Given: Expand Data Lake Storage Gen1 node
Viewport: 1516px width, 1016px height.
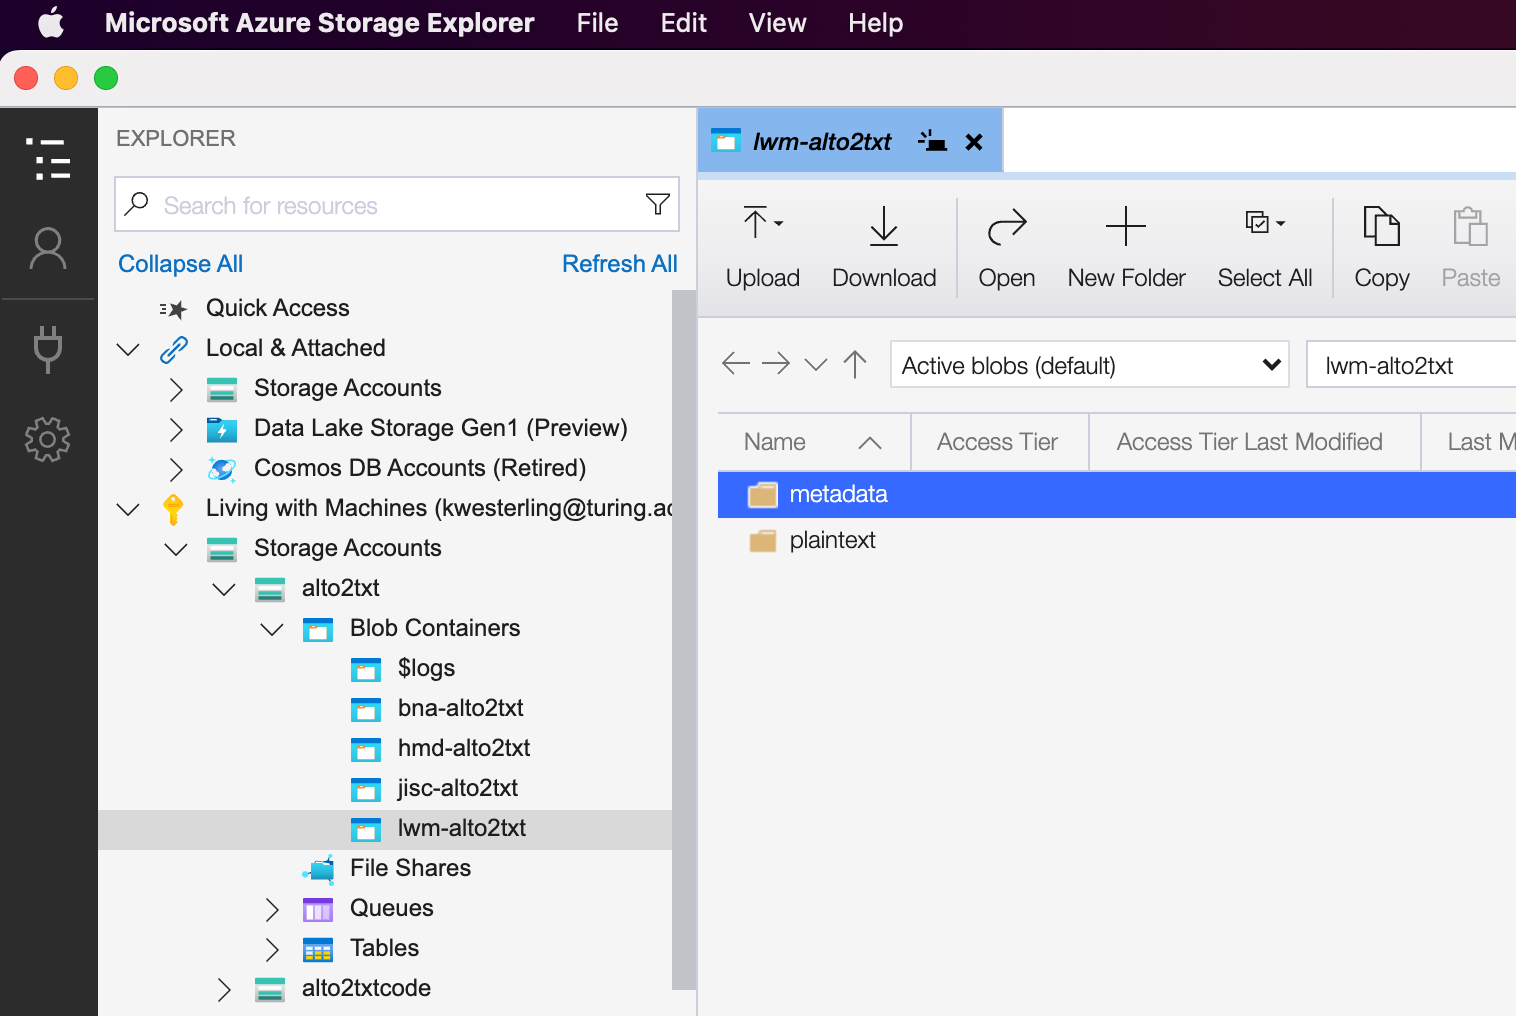Looking at the screenshot, I should [176, 429].
